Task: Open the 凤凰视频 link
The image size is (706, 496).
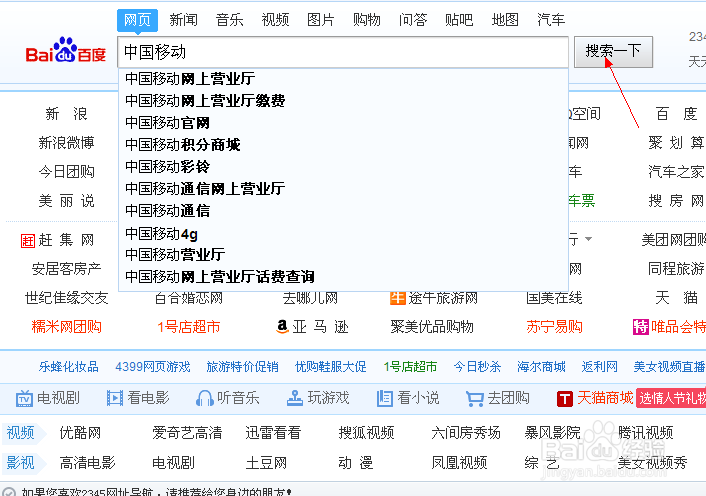Action: [459, 462]
